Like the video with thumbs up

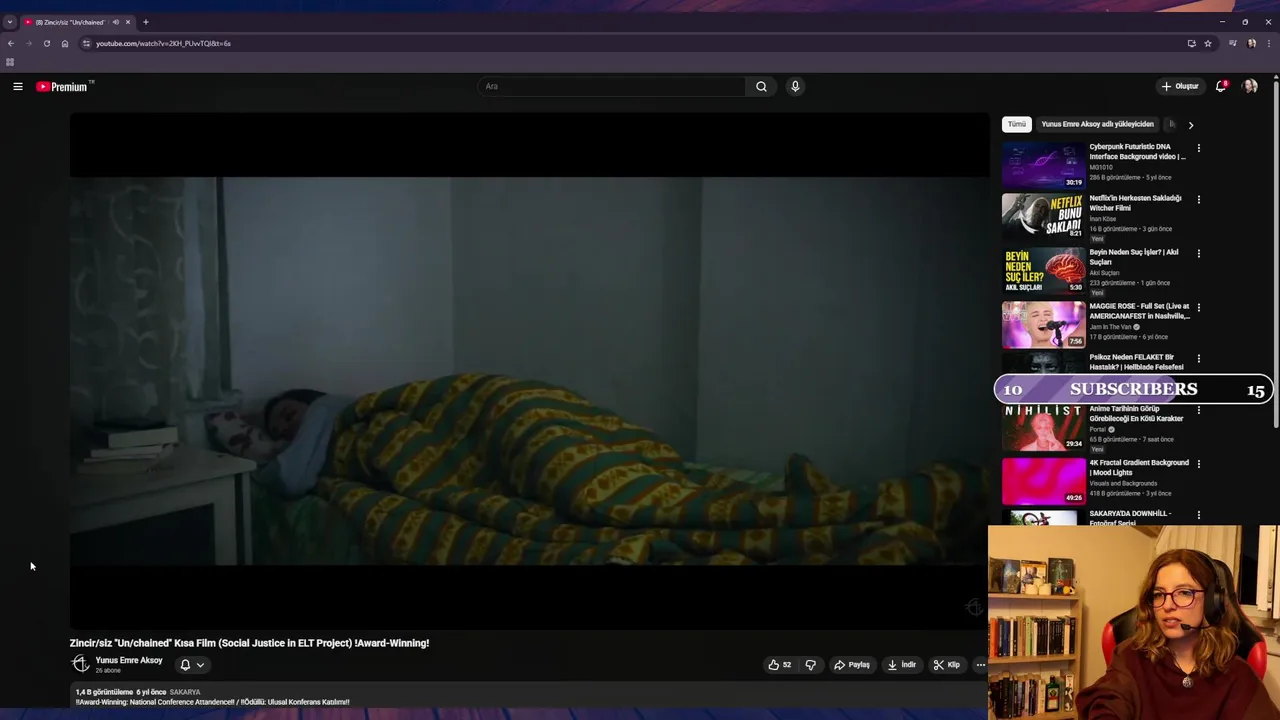(x=780, y=665)
